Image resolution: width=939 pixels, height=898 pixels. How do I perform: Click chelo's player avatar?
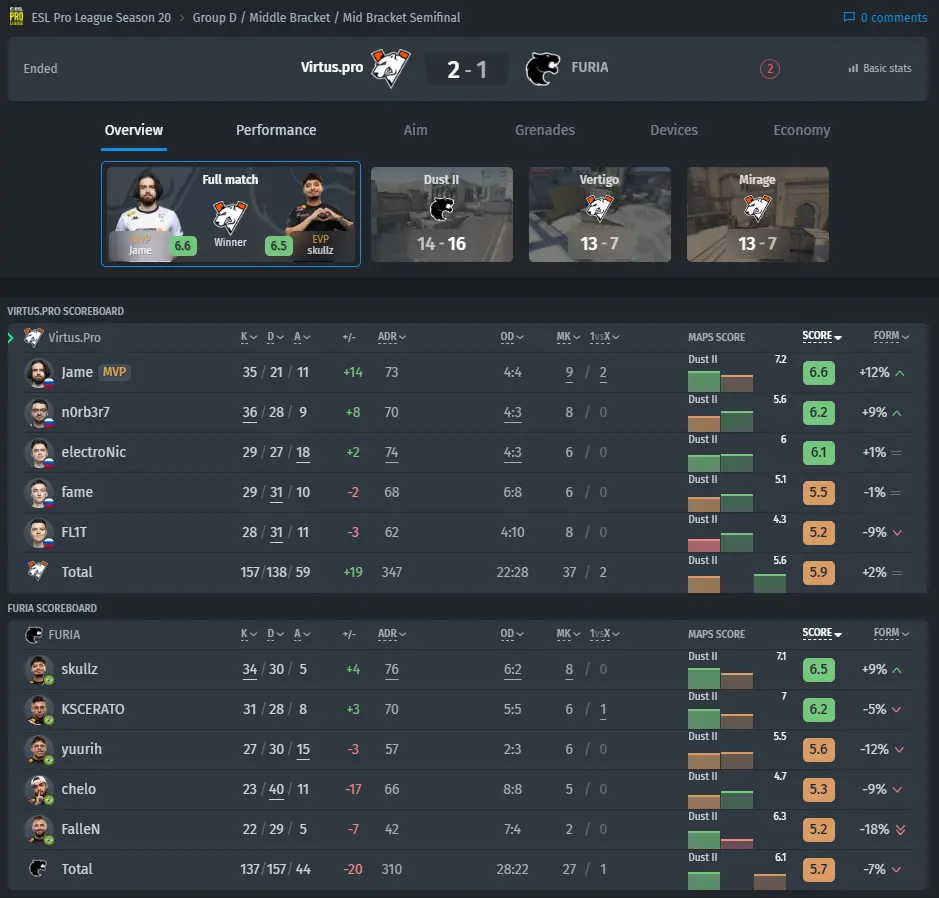(x=39, y=790)
